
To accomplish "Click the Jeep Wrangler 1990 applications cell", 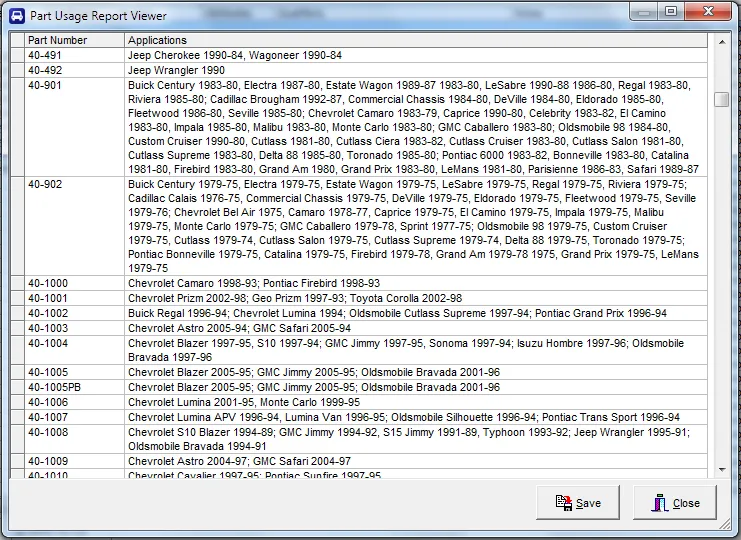I will (416, 70).
